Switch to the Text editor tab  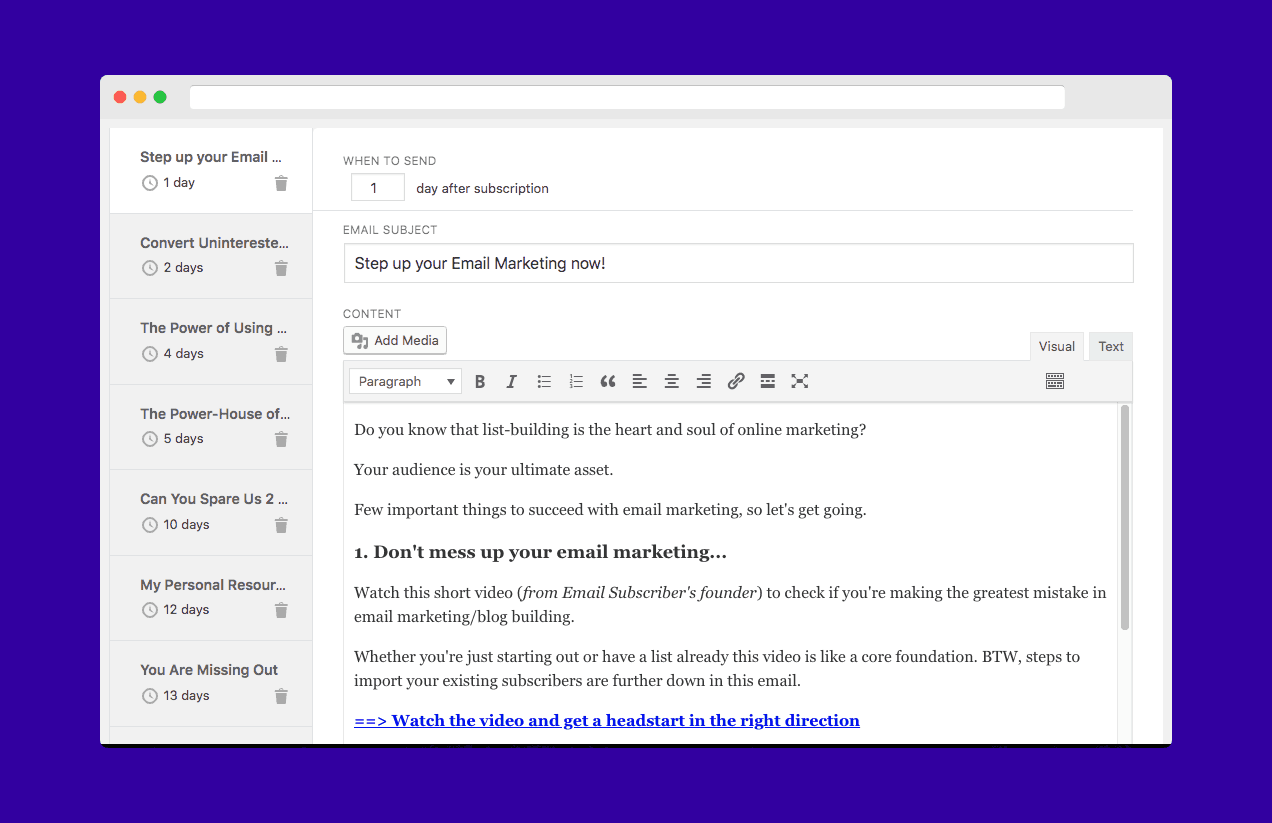(1111, 347)
